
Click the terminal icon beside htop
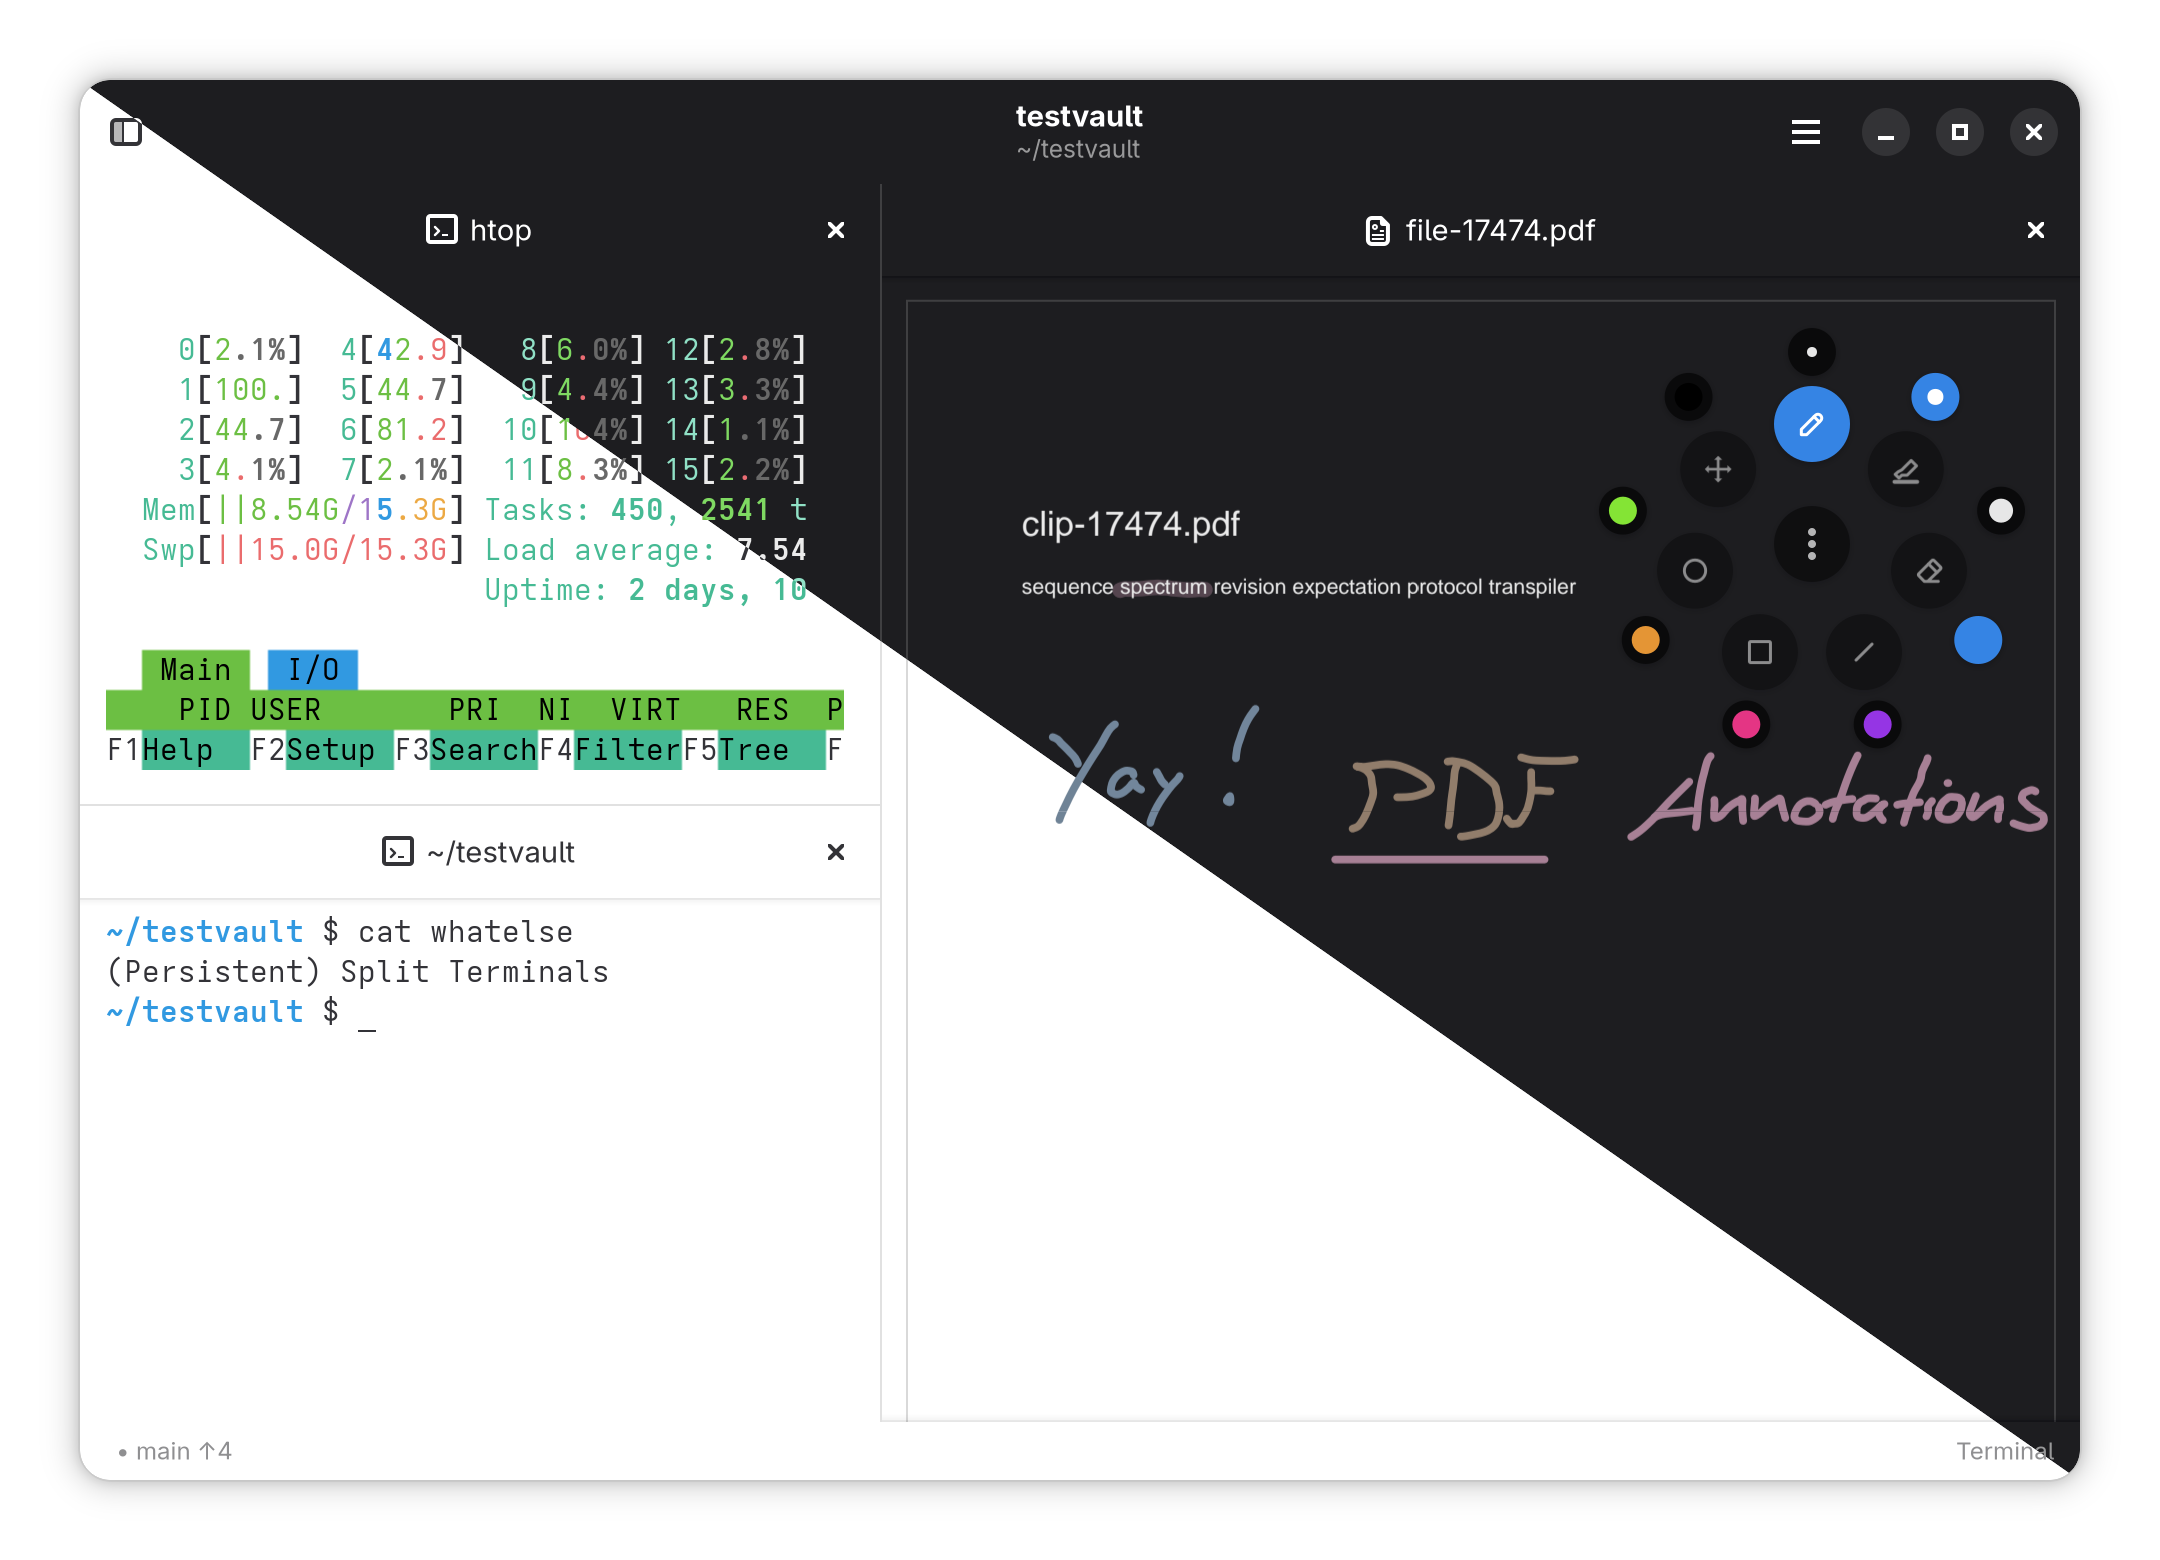coord(441,230)
